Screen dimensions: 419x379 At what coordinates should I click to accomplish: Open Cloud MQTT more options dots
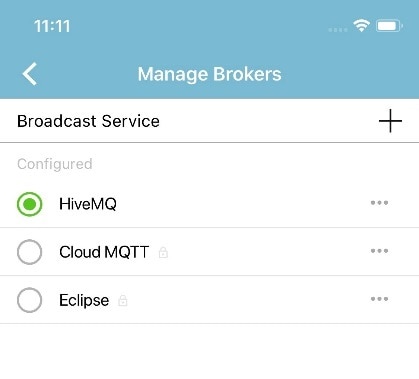tap(379, 251)
